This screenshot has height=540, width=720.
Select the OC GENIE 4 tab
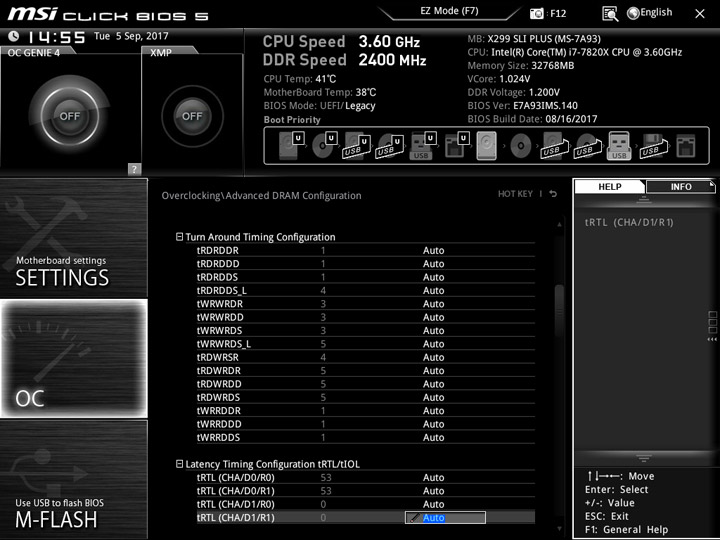pos(36,52)
